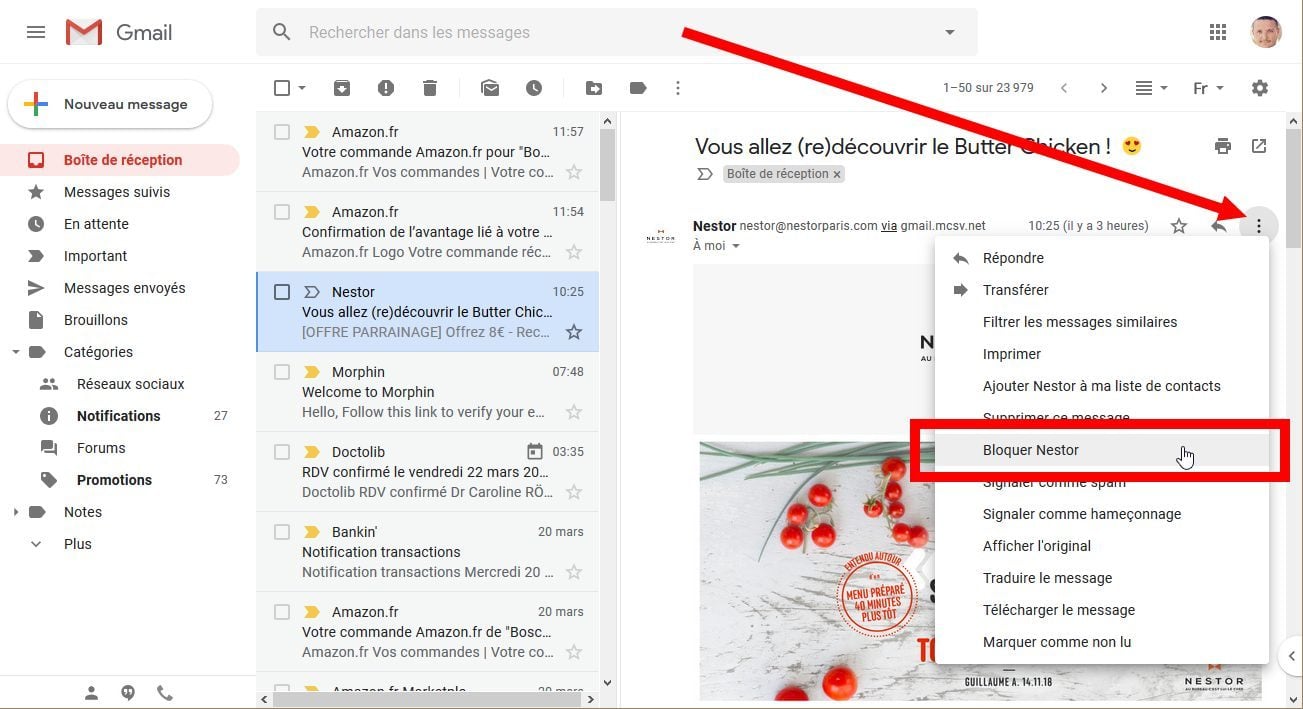
Task: Open labels toolbar icon
Action: coord(638,88)
